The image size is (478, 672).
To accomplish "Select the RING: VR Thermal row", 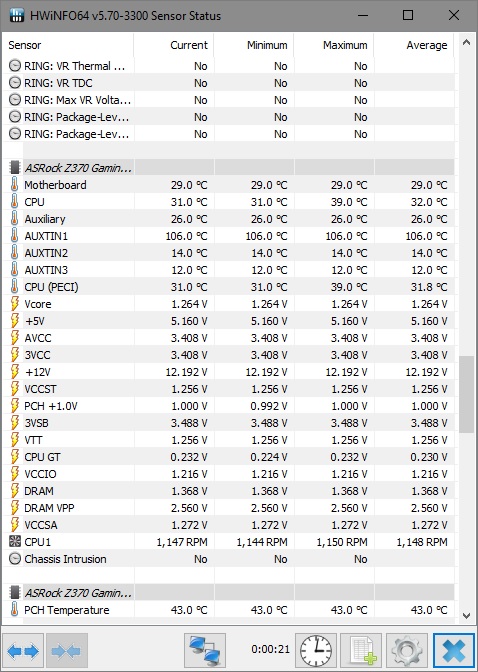I will pyautogui.click(x=228, y=66).
